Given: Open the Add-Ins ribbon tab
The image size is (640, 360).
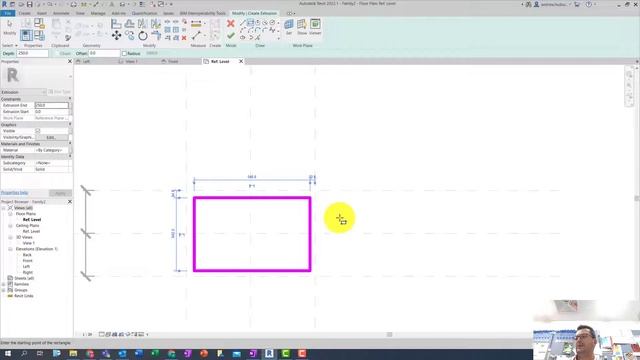Looking at the screenshot, I should click(x=119, y=13).
